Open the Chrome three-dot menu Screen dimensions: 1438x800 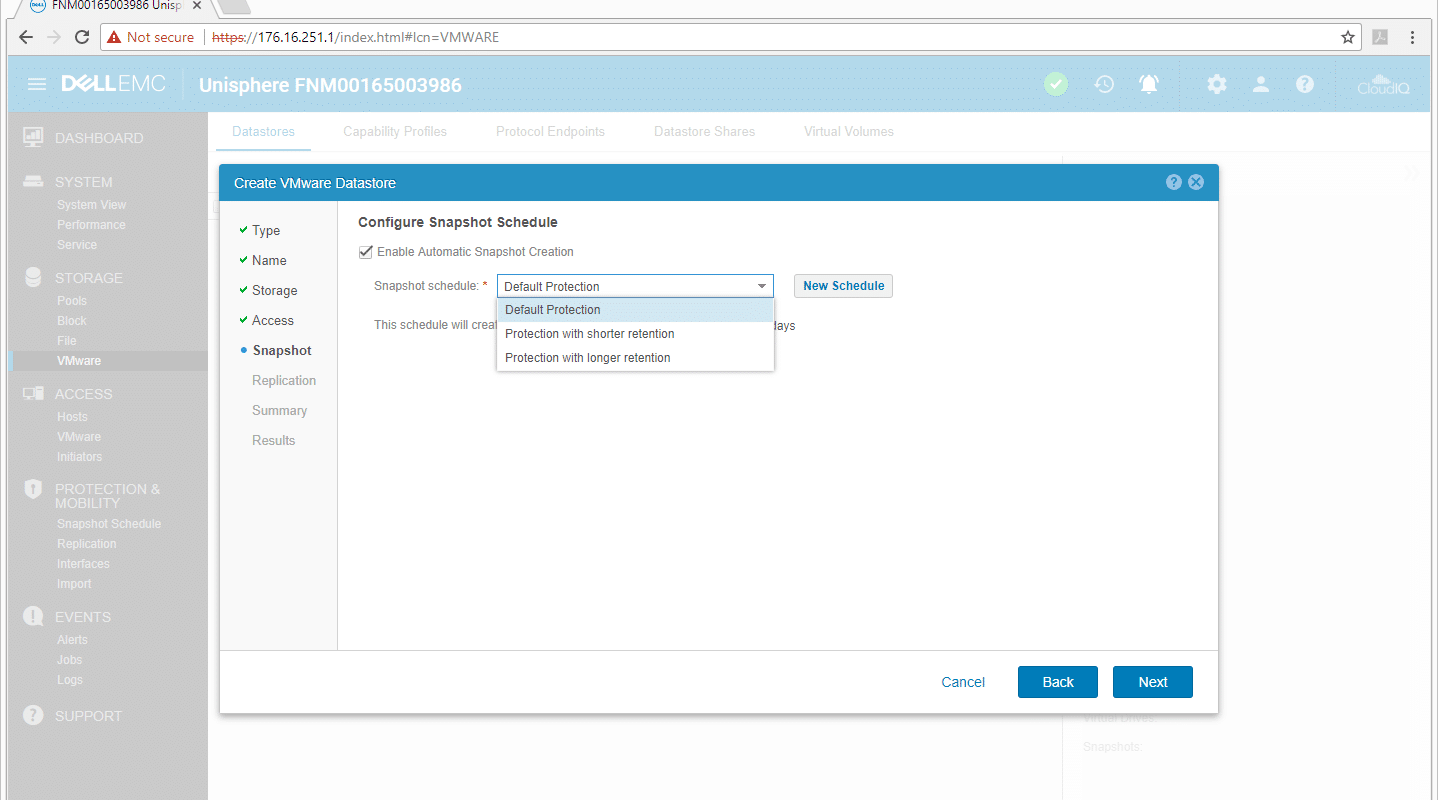(x=1412, y=37)
